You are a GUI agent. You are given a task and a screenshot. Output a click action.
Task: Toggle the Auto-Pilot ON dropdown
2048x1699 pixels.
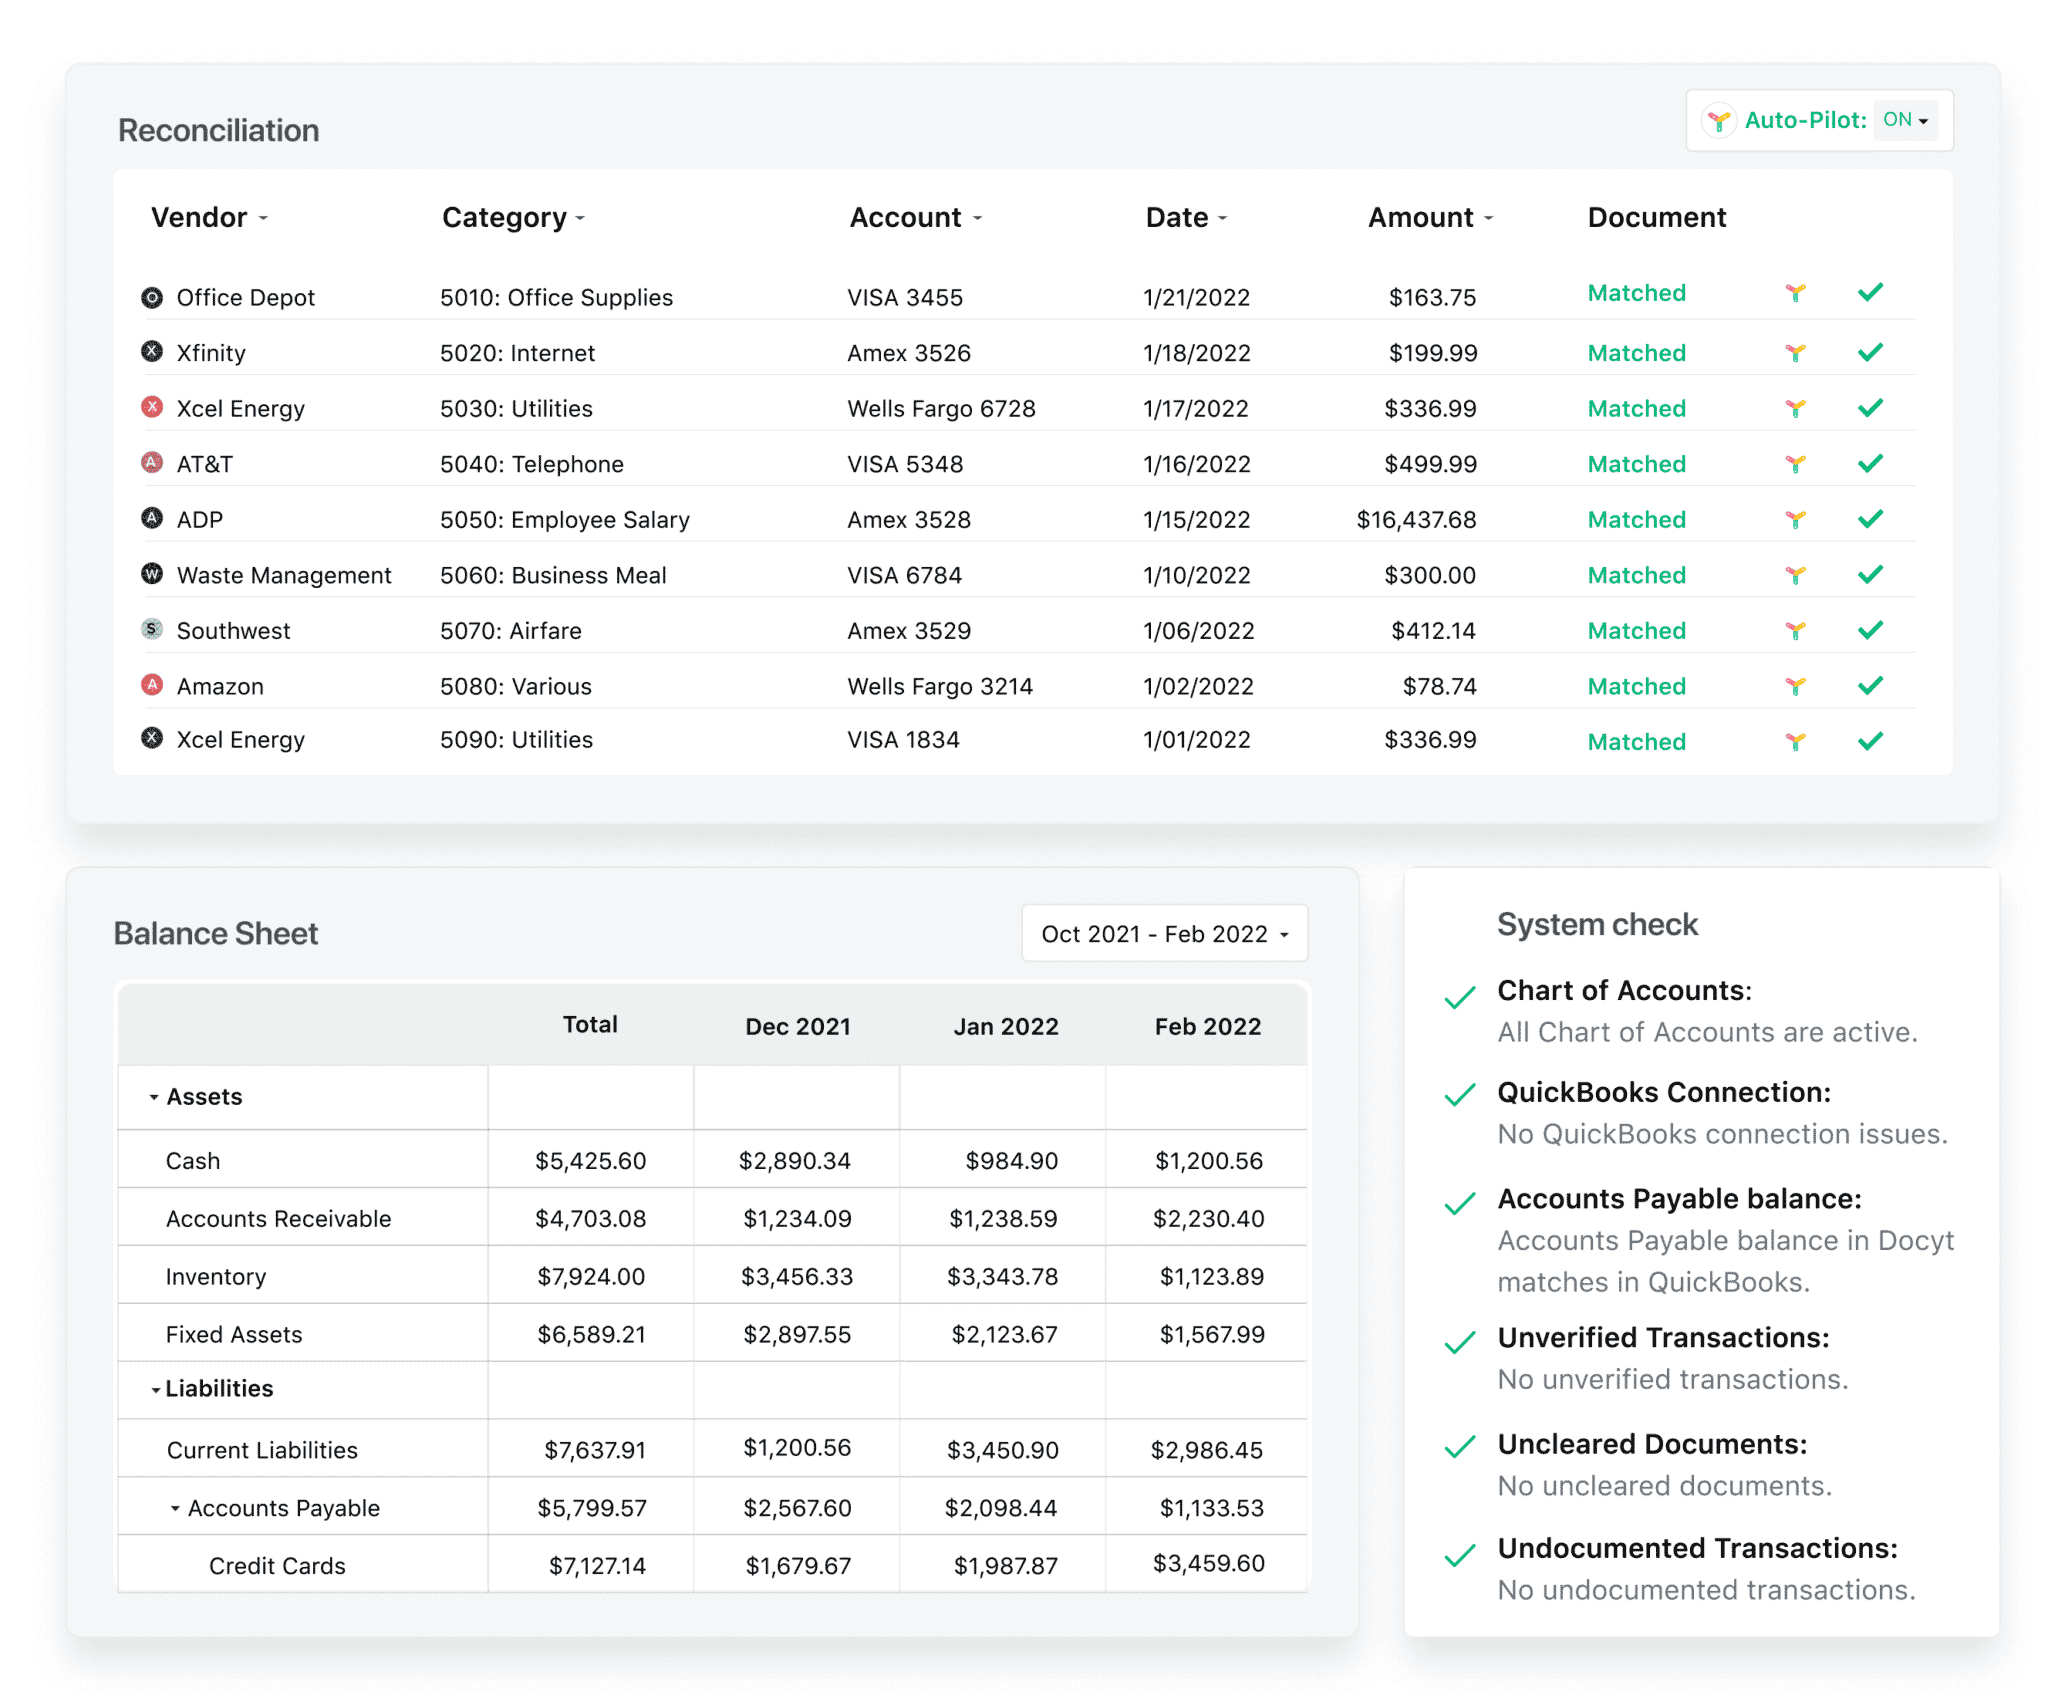[x=1905, y=120]
